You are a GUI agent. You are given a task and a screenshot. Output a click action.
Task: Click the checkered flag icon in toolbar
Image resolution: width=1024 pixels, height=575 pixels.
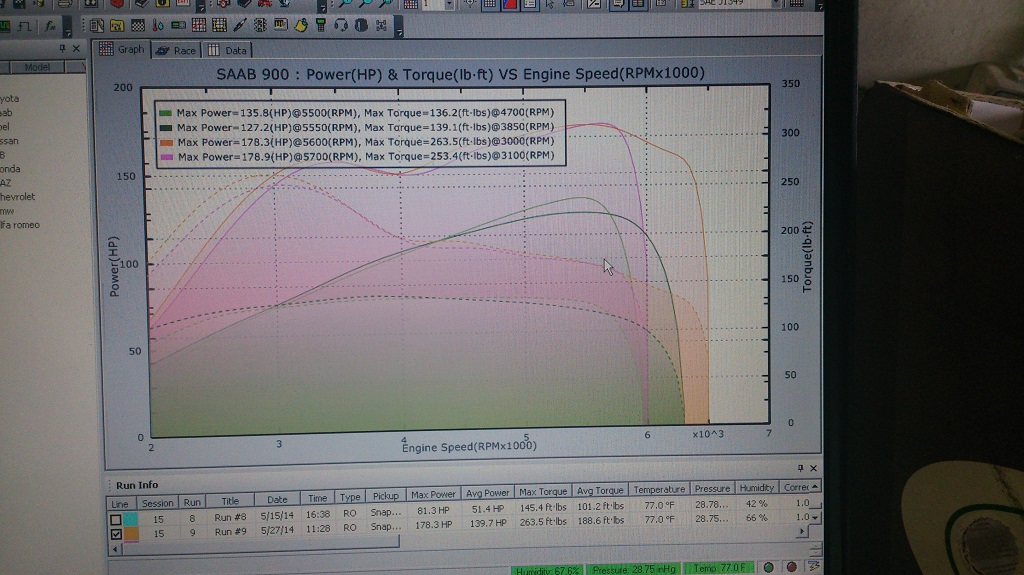pyautogui.click(x=137, y=25)
